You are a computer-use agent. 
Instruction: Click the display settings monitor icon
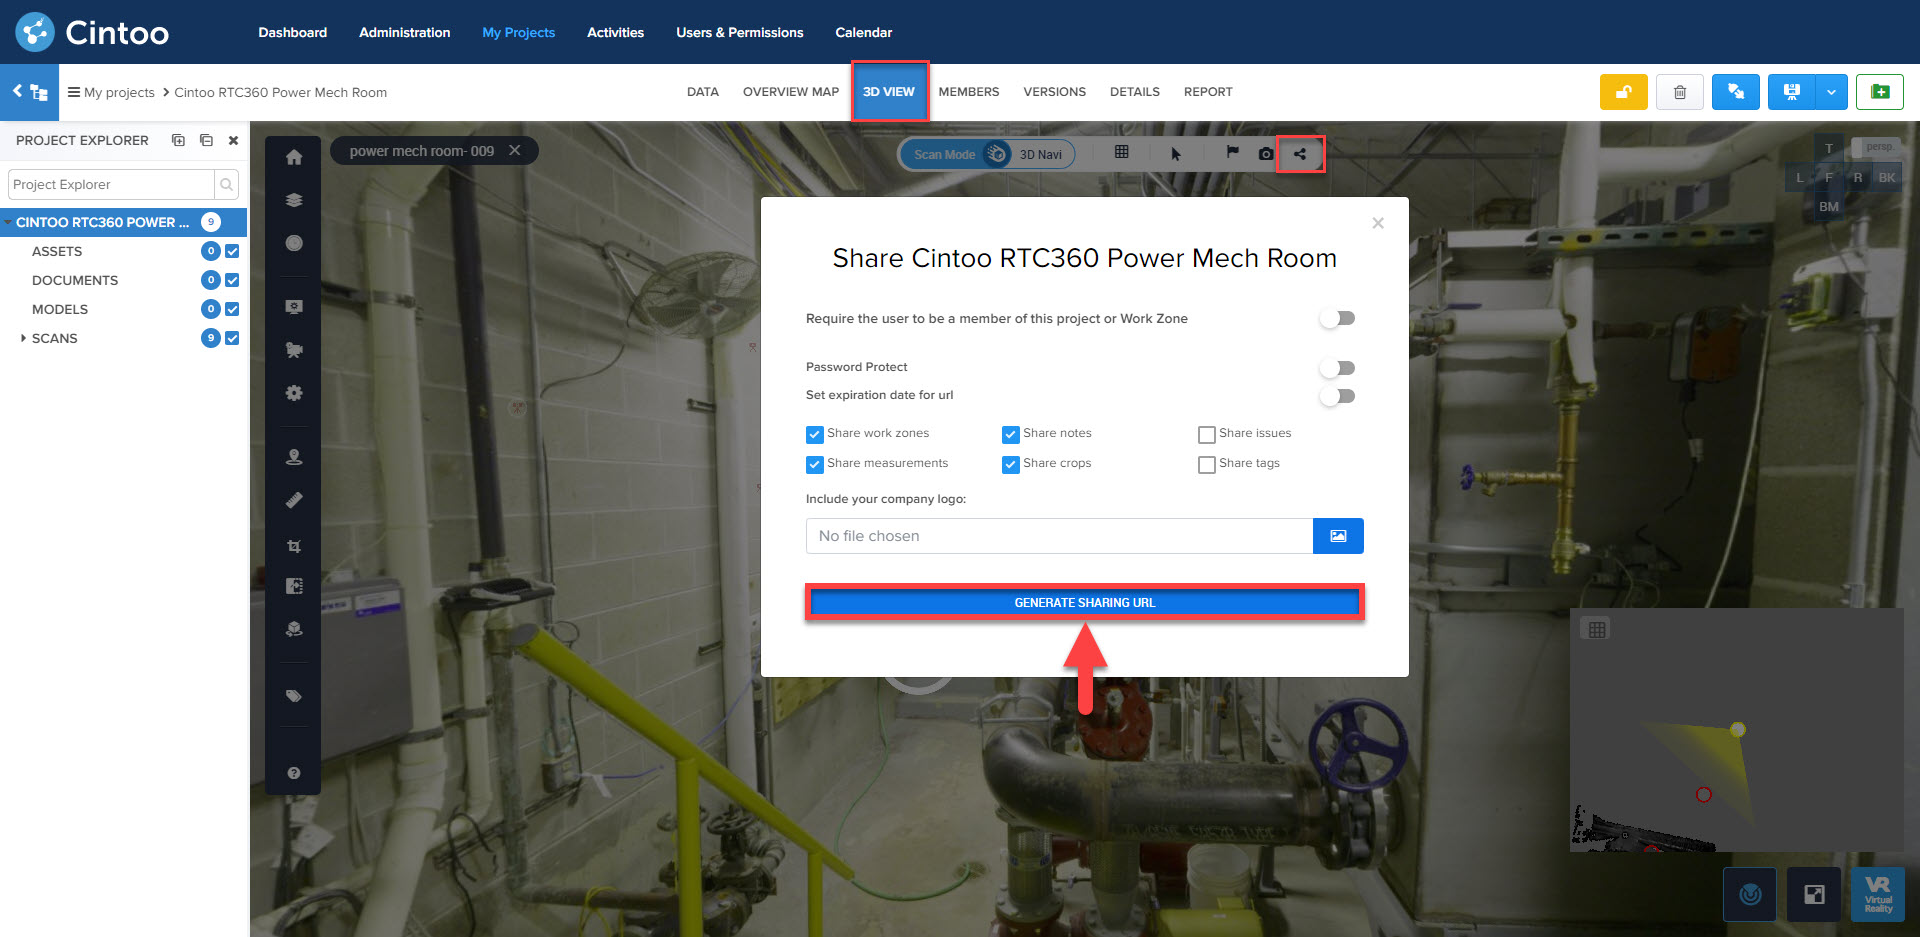[294, 307]
